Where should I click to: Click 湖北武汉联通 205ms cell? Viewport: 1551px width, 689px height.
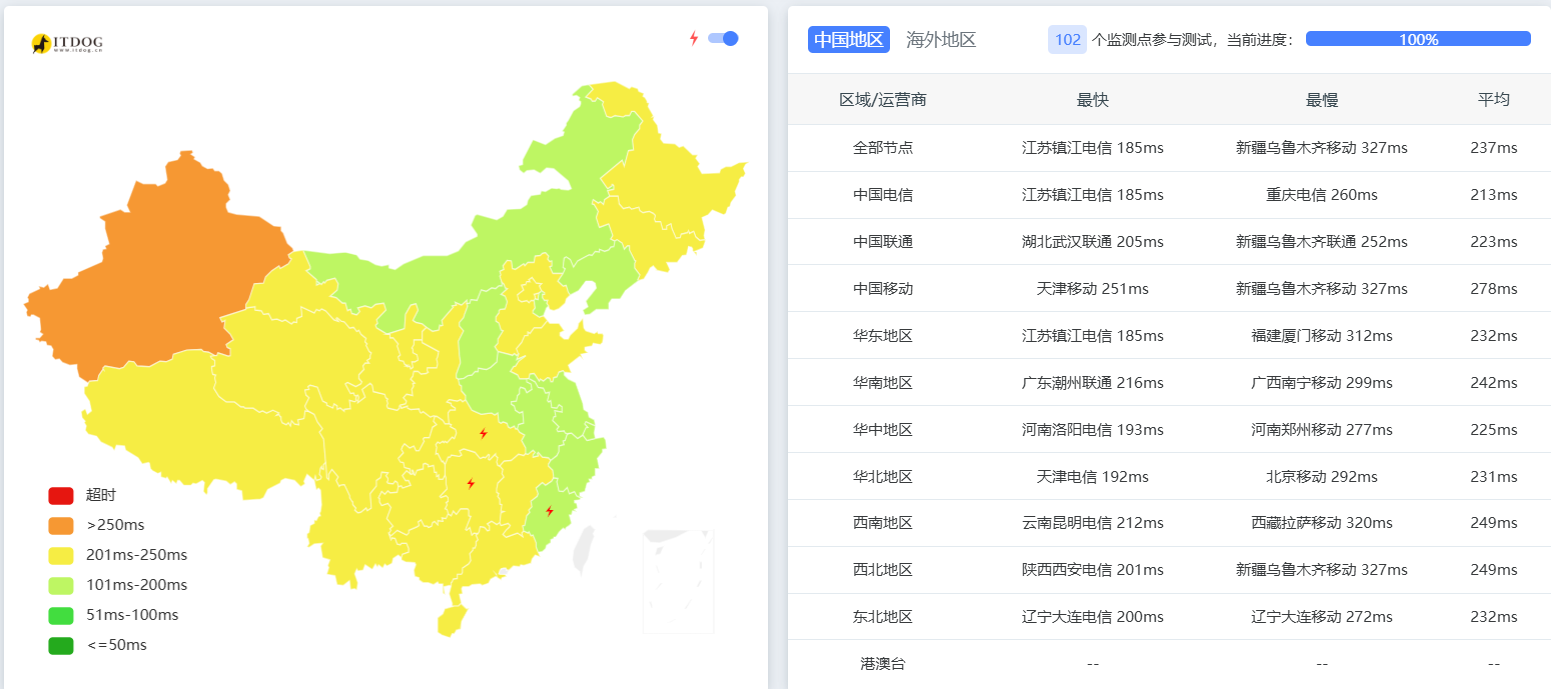click(1092, 242)
